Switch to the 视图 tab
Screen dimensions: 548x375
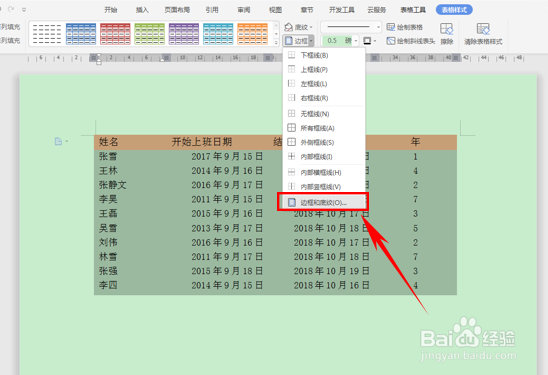(x=275, y=10)
